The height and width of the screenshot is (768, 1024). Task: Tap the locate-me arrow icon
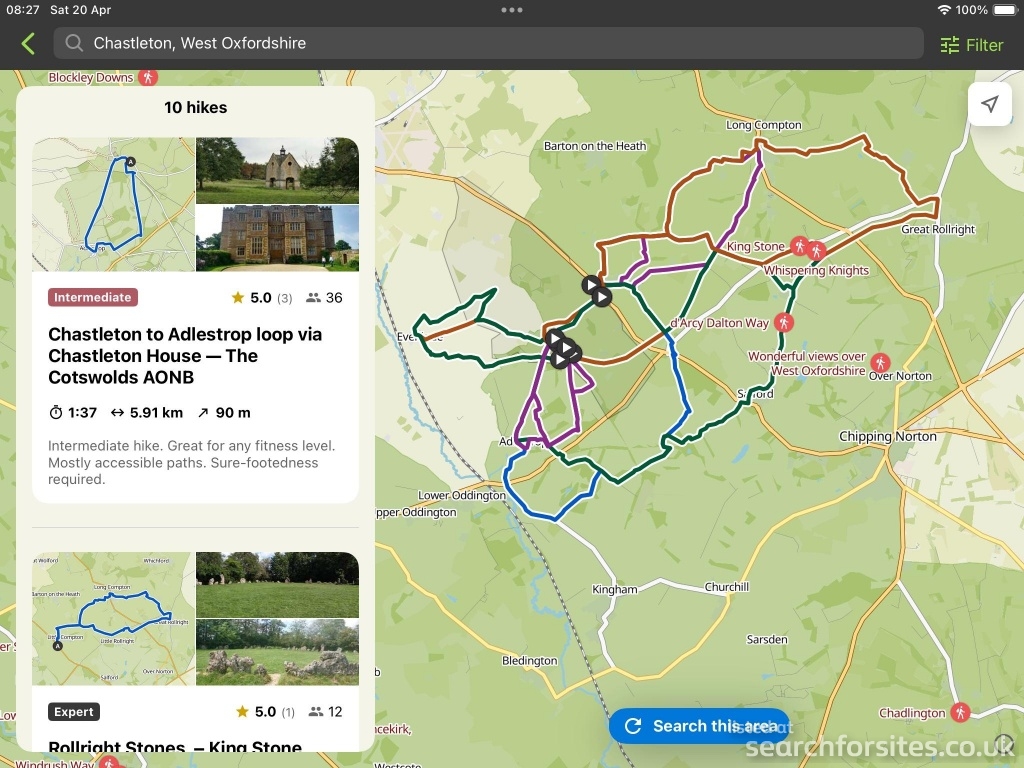point(989,105)
